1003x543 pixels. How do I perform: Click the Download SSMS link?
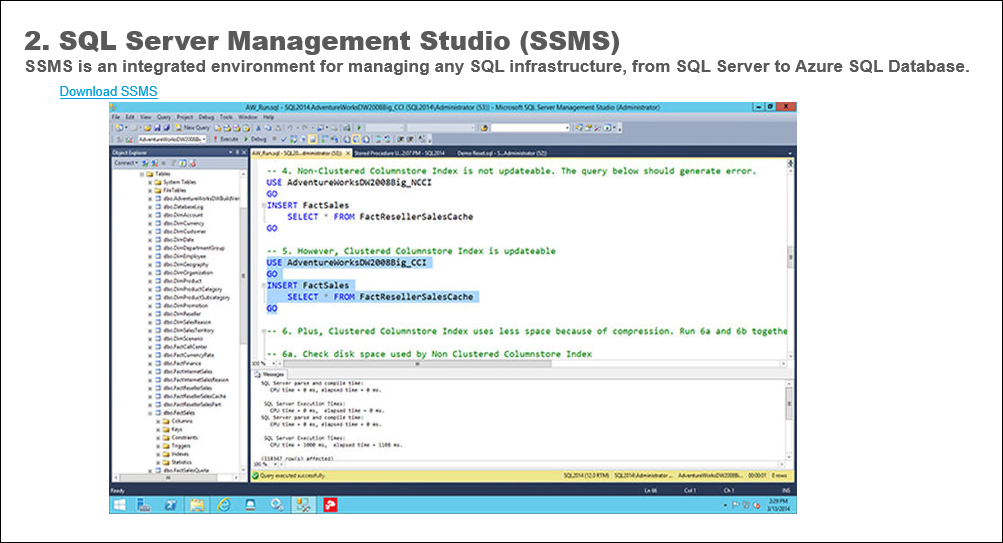[108, 91]
